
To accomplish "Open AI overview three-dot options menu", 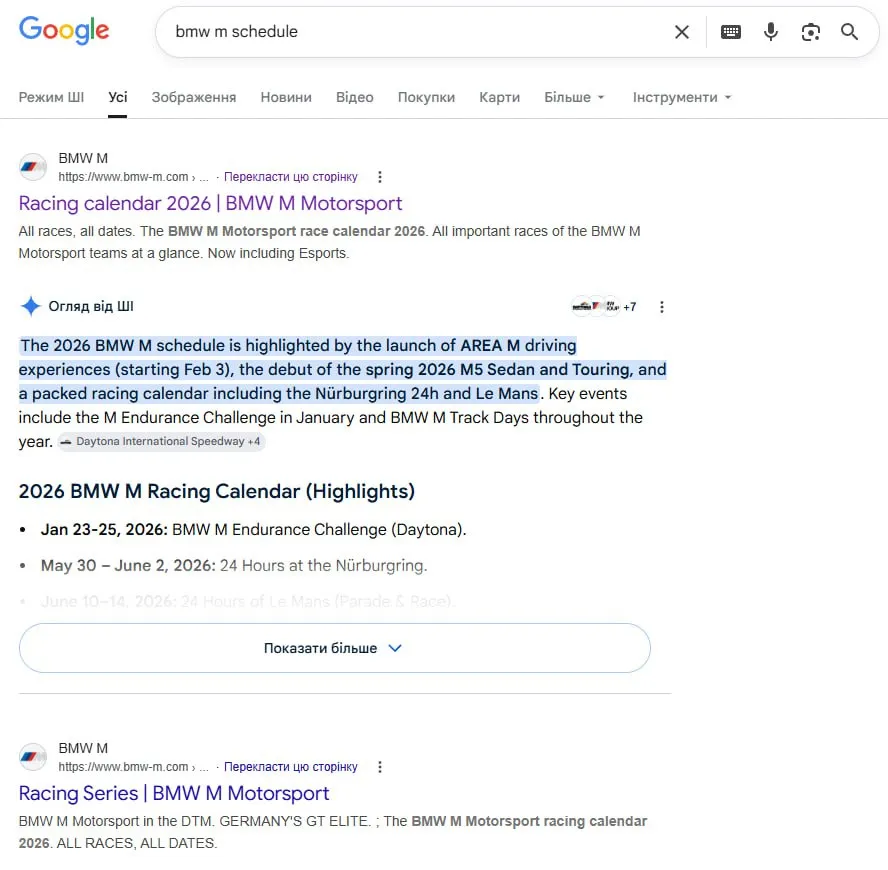I will (661, 307).
